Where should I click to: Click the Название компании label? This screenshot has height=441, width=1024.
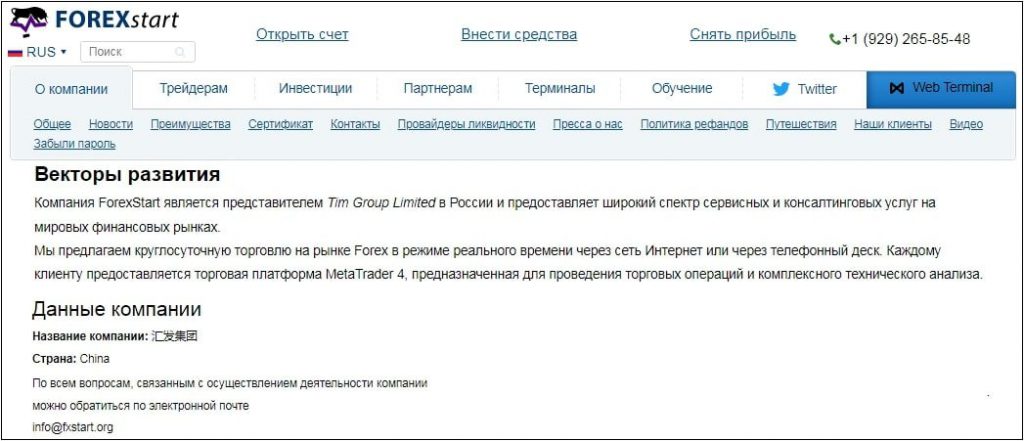(90, 337)
